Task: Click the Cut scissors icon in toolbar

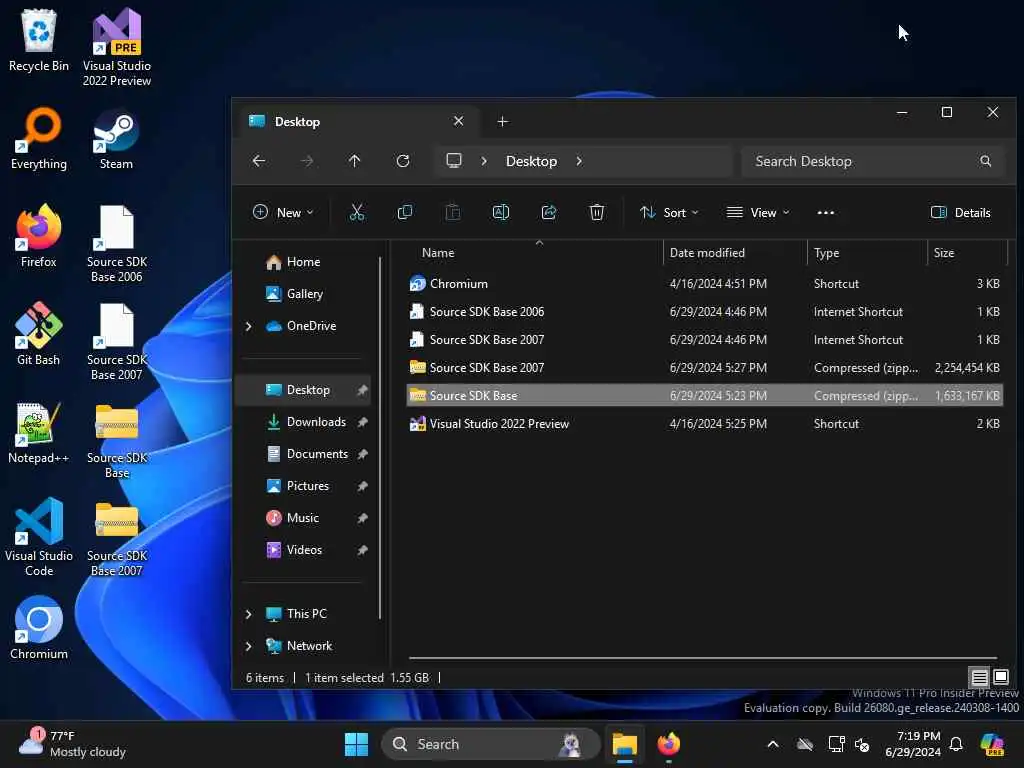Action: click(x=357, y=212)
